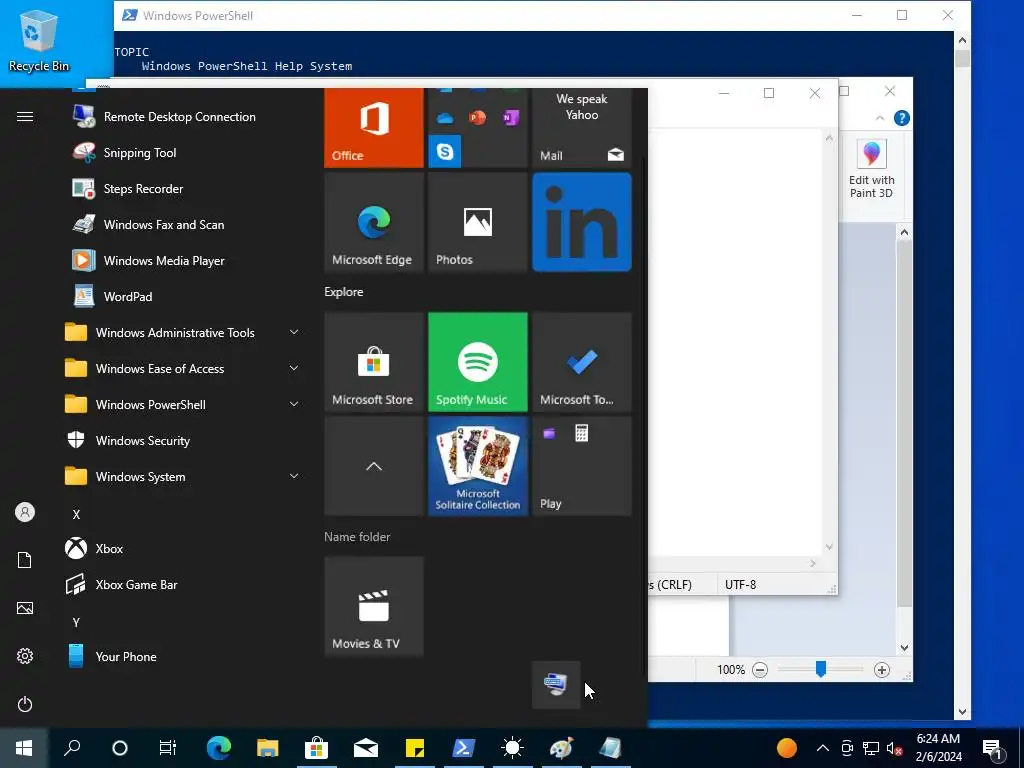Switch to Paint from the taskbar
Image resolution: width=1024 pixels, height=768 pixels.
pos(562,748)
